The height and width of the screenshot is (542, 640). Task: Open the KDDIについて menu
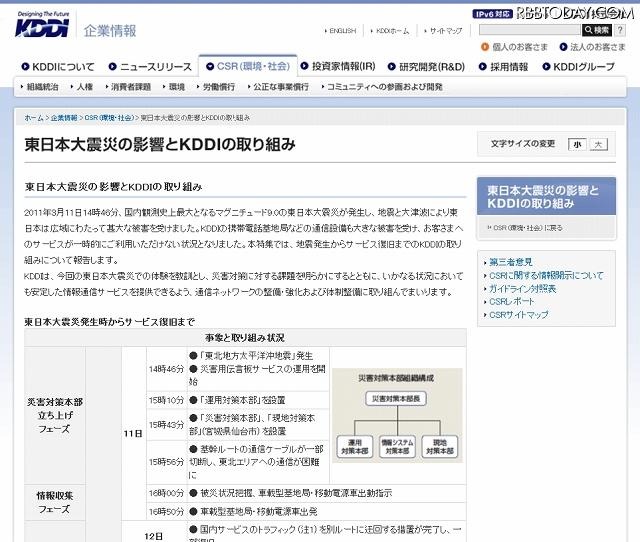(62, 67)
